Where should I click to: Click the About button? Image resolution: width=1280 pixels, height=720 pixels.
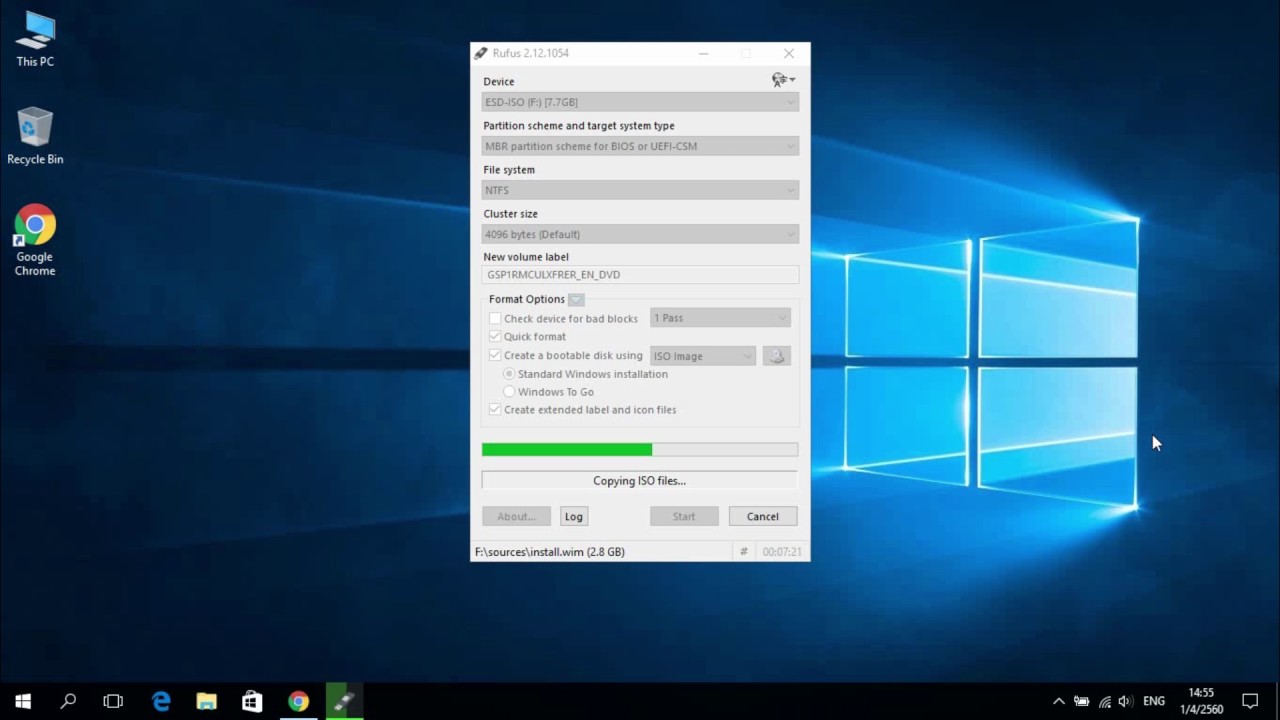point(516,516)
